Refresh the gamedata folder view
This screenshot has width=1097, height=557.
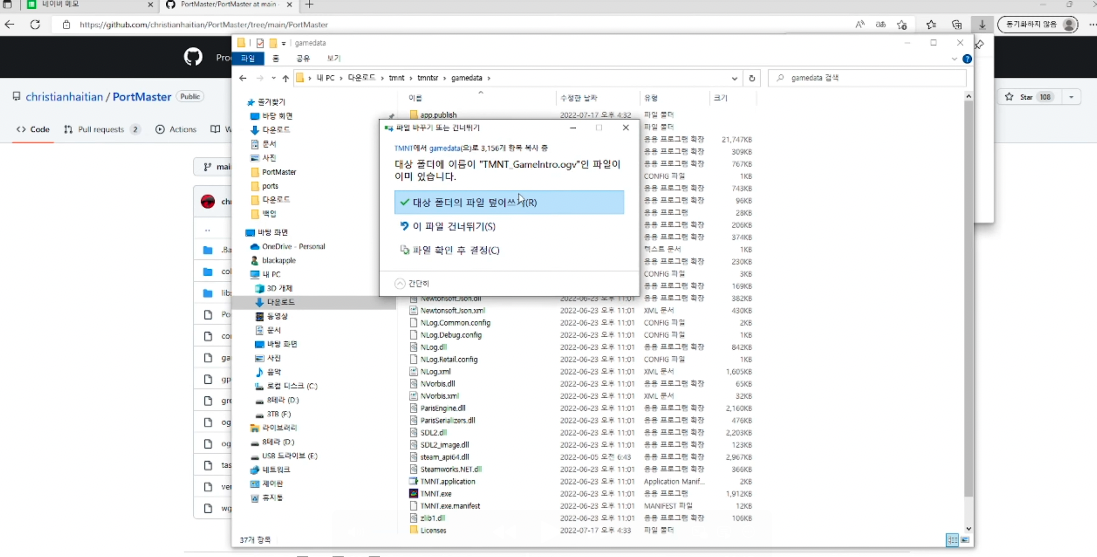(x=752, y=78)
